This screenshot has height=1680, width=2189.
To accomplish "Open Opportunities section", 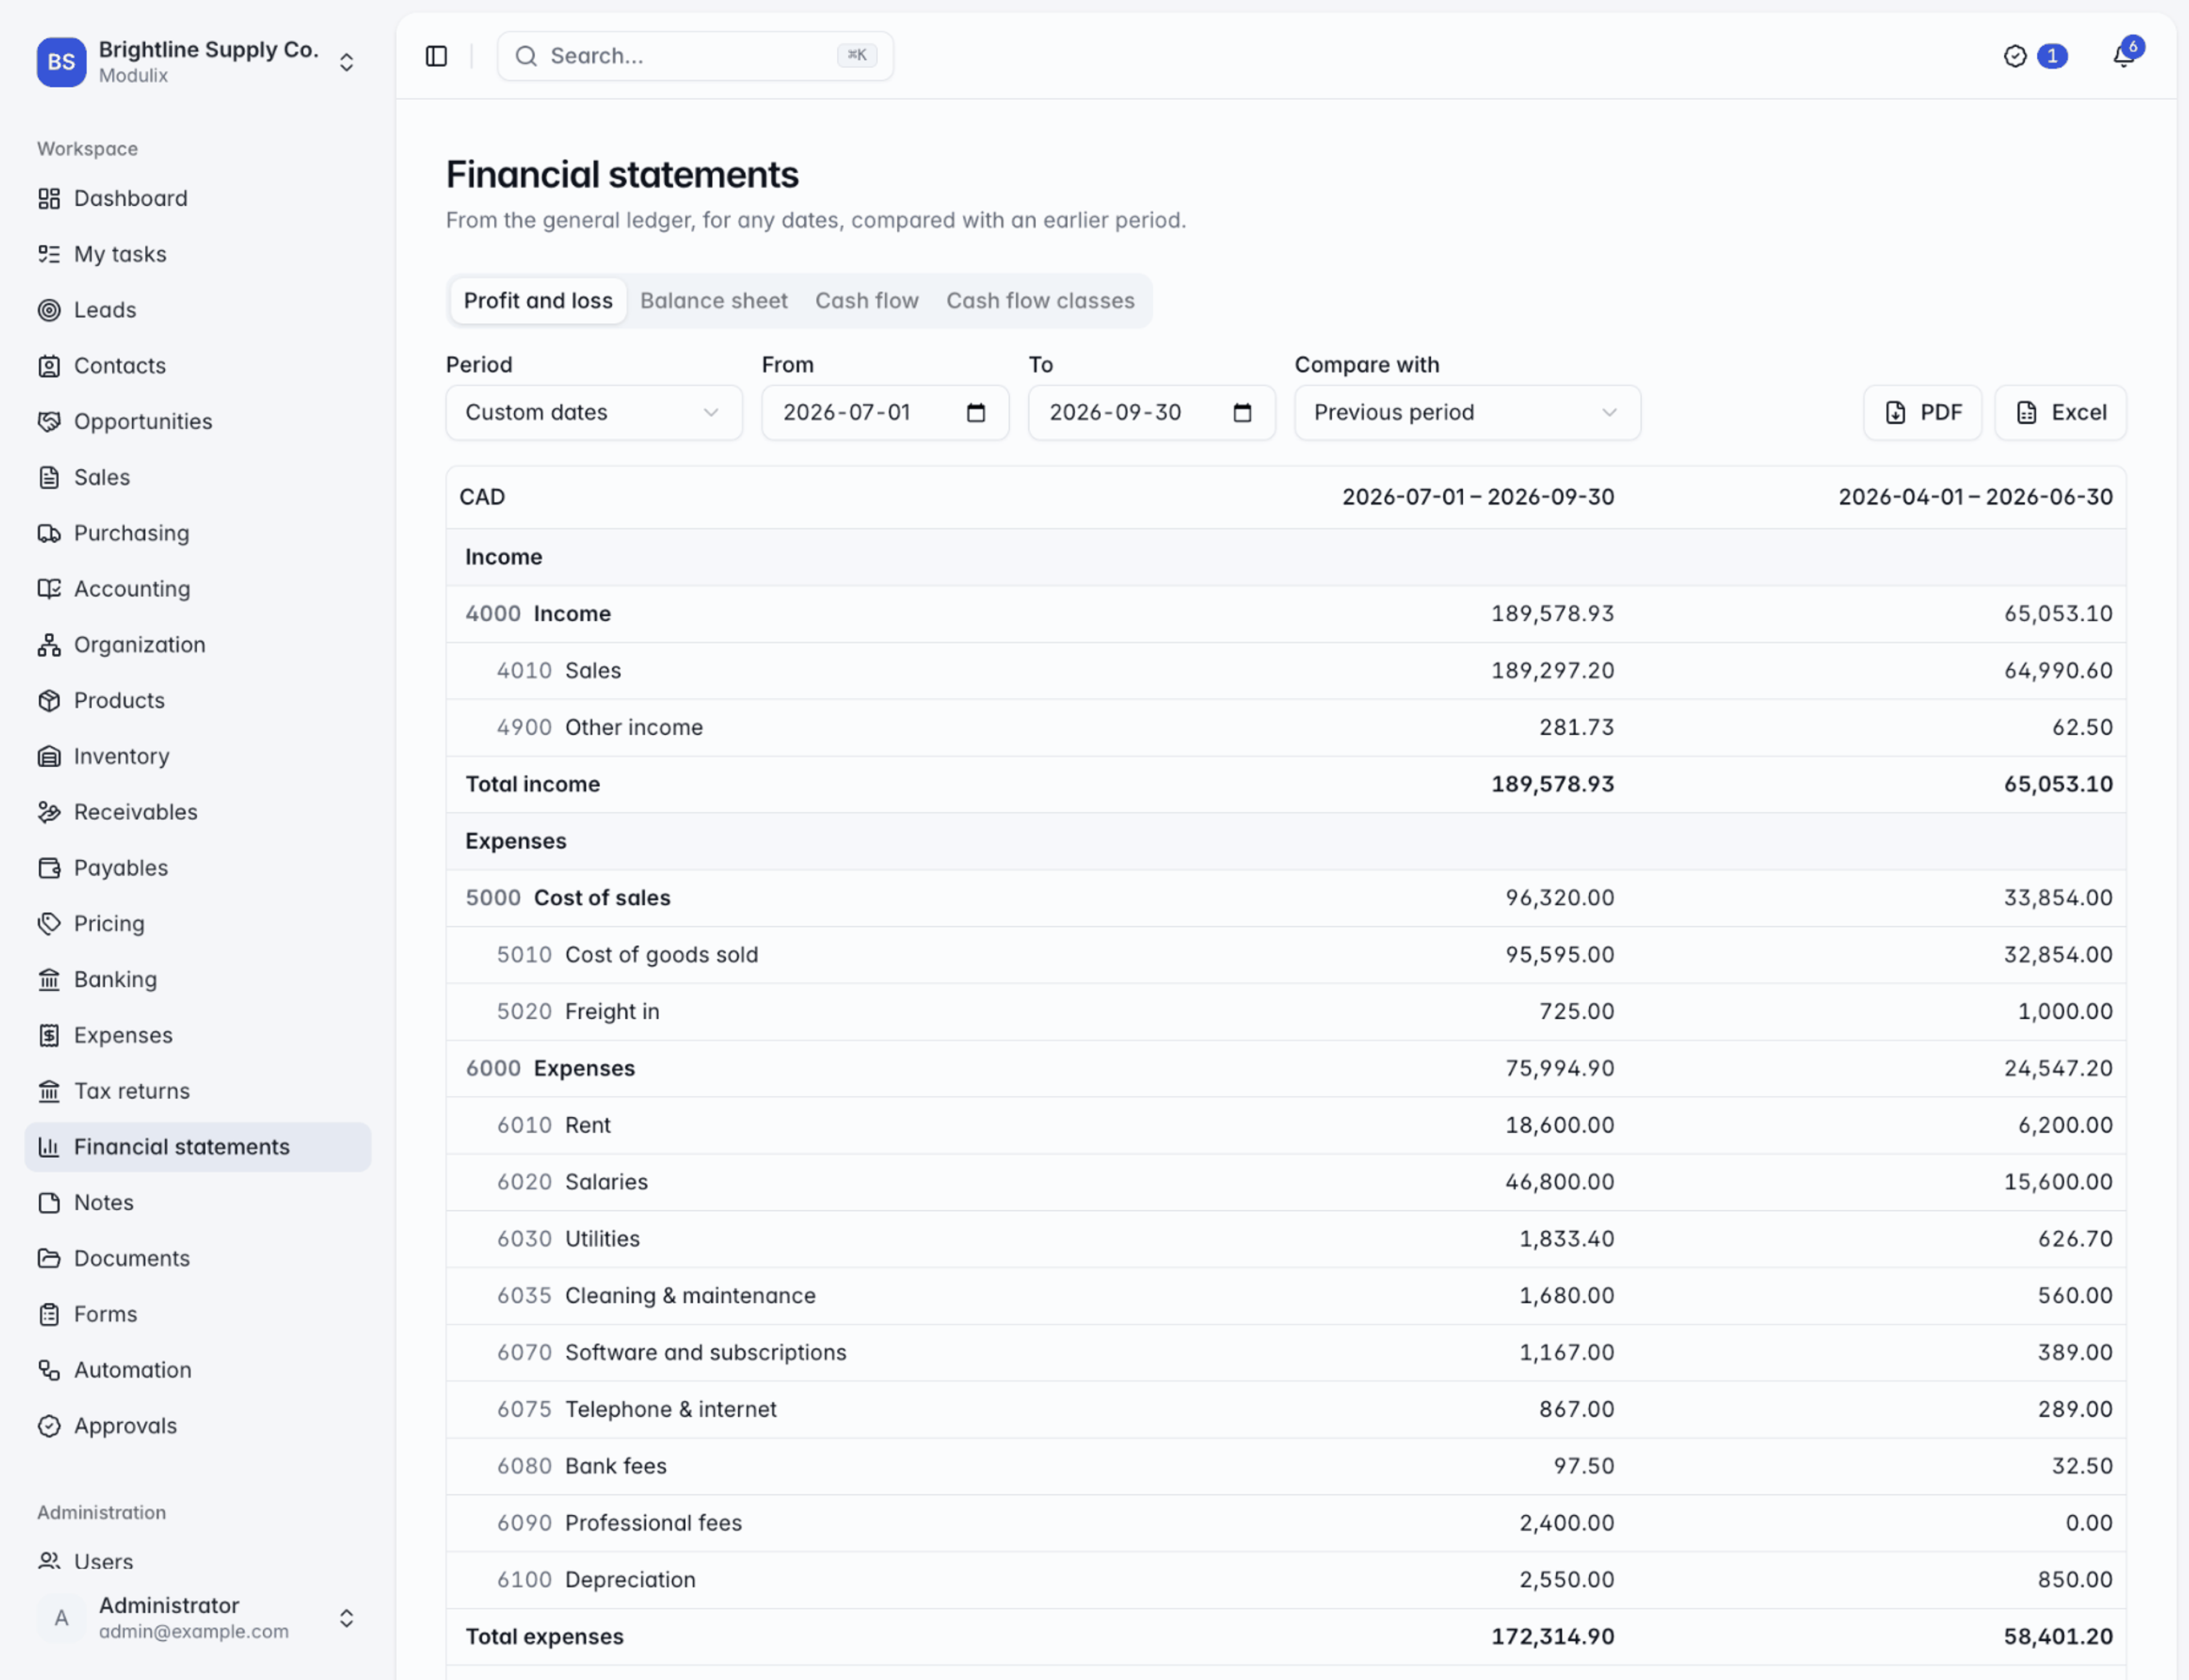I will [x=198, y=421].
